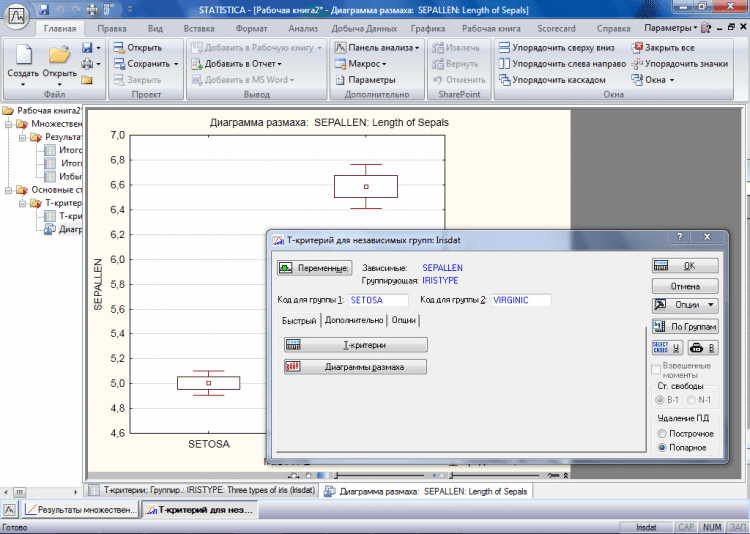This screenshot has height=534, width=750.
Task: Click the STATISTICA application orb button
Action: coord(17,17)
